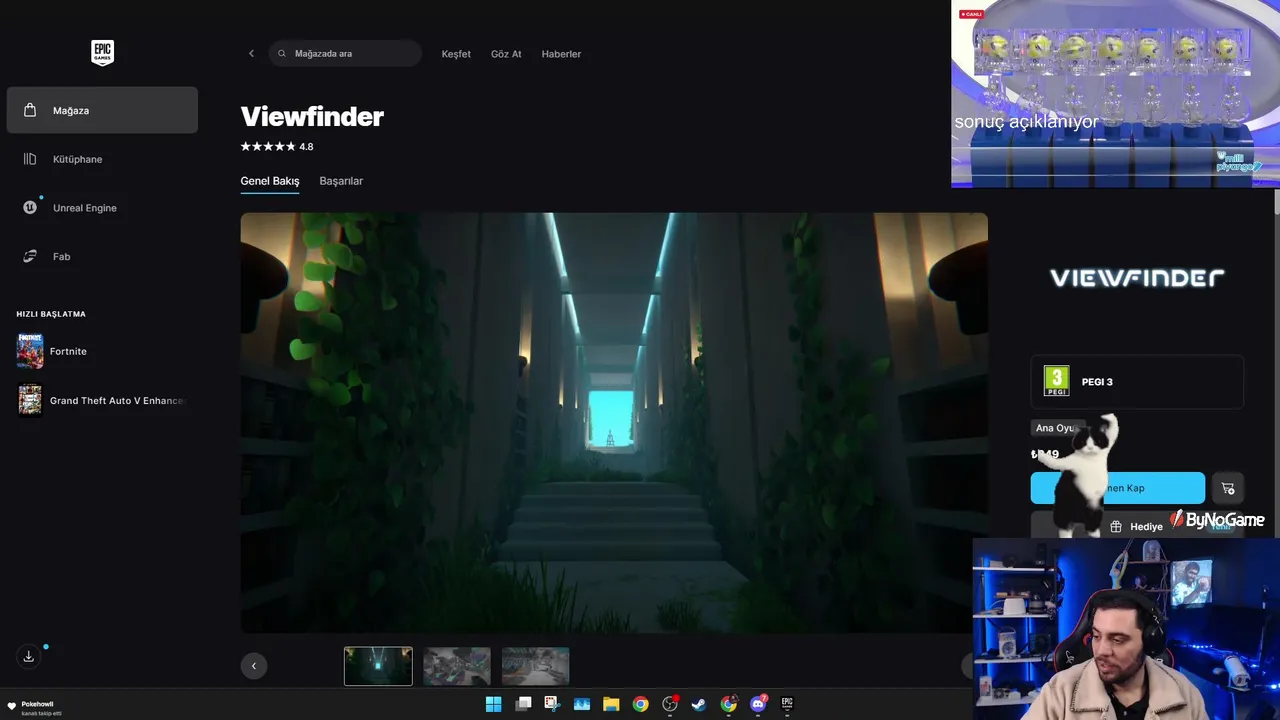Quick launch Grand Theft Auto V Enhanced
This screenshot has height=720, width=1280.
102,400
